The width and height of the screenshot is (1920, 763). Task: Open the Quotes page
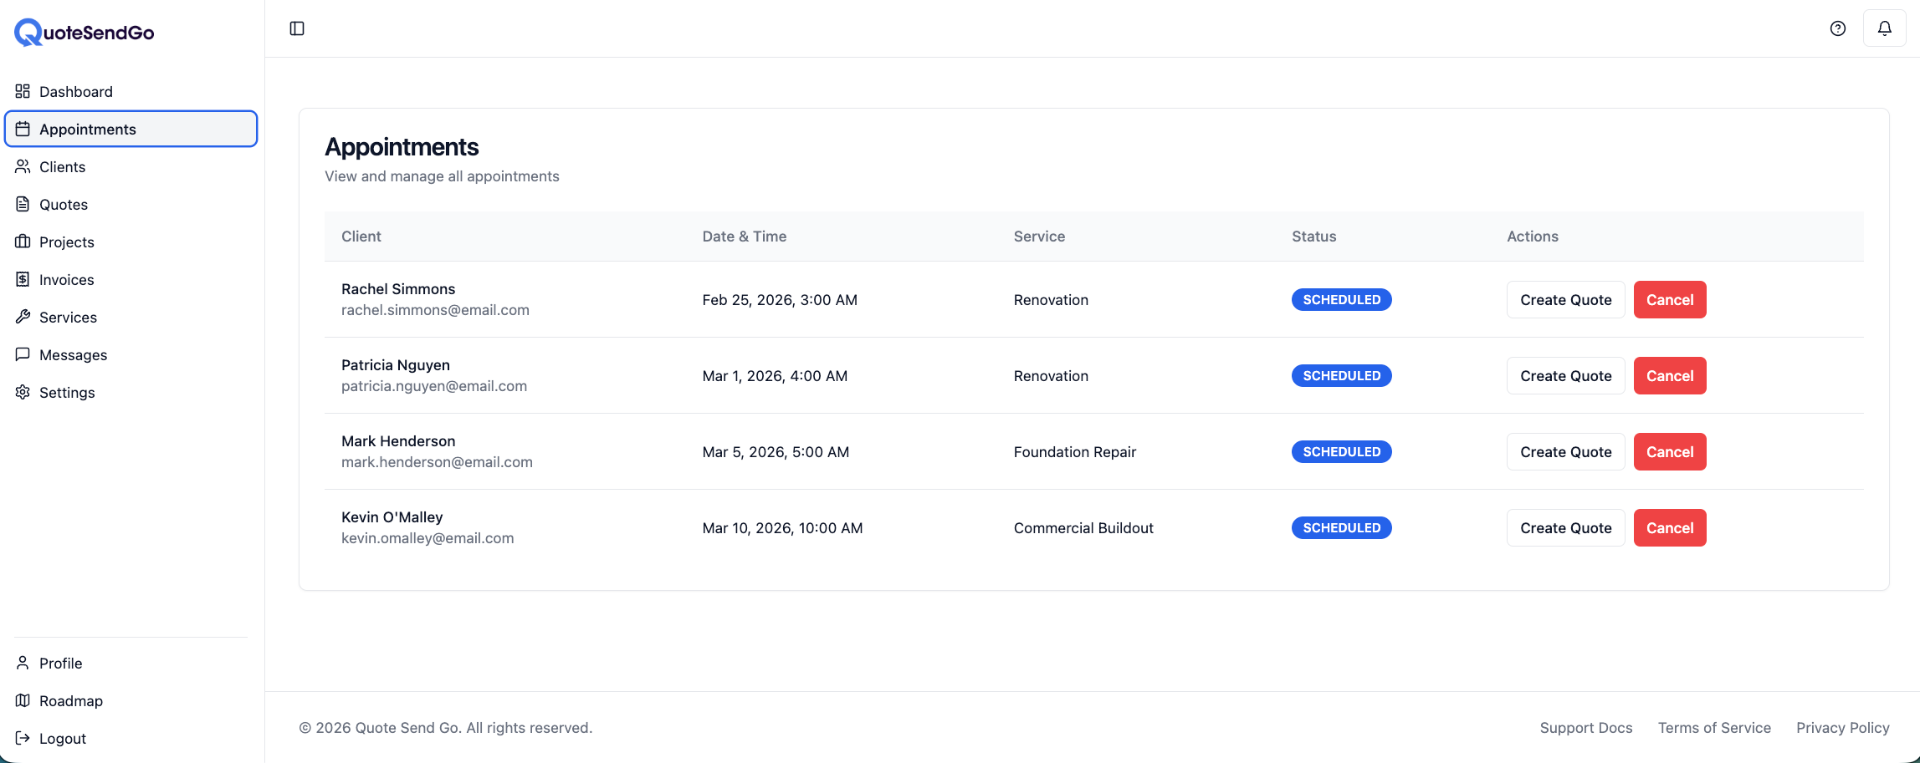[x=63, y=205]
